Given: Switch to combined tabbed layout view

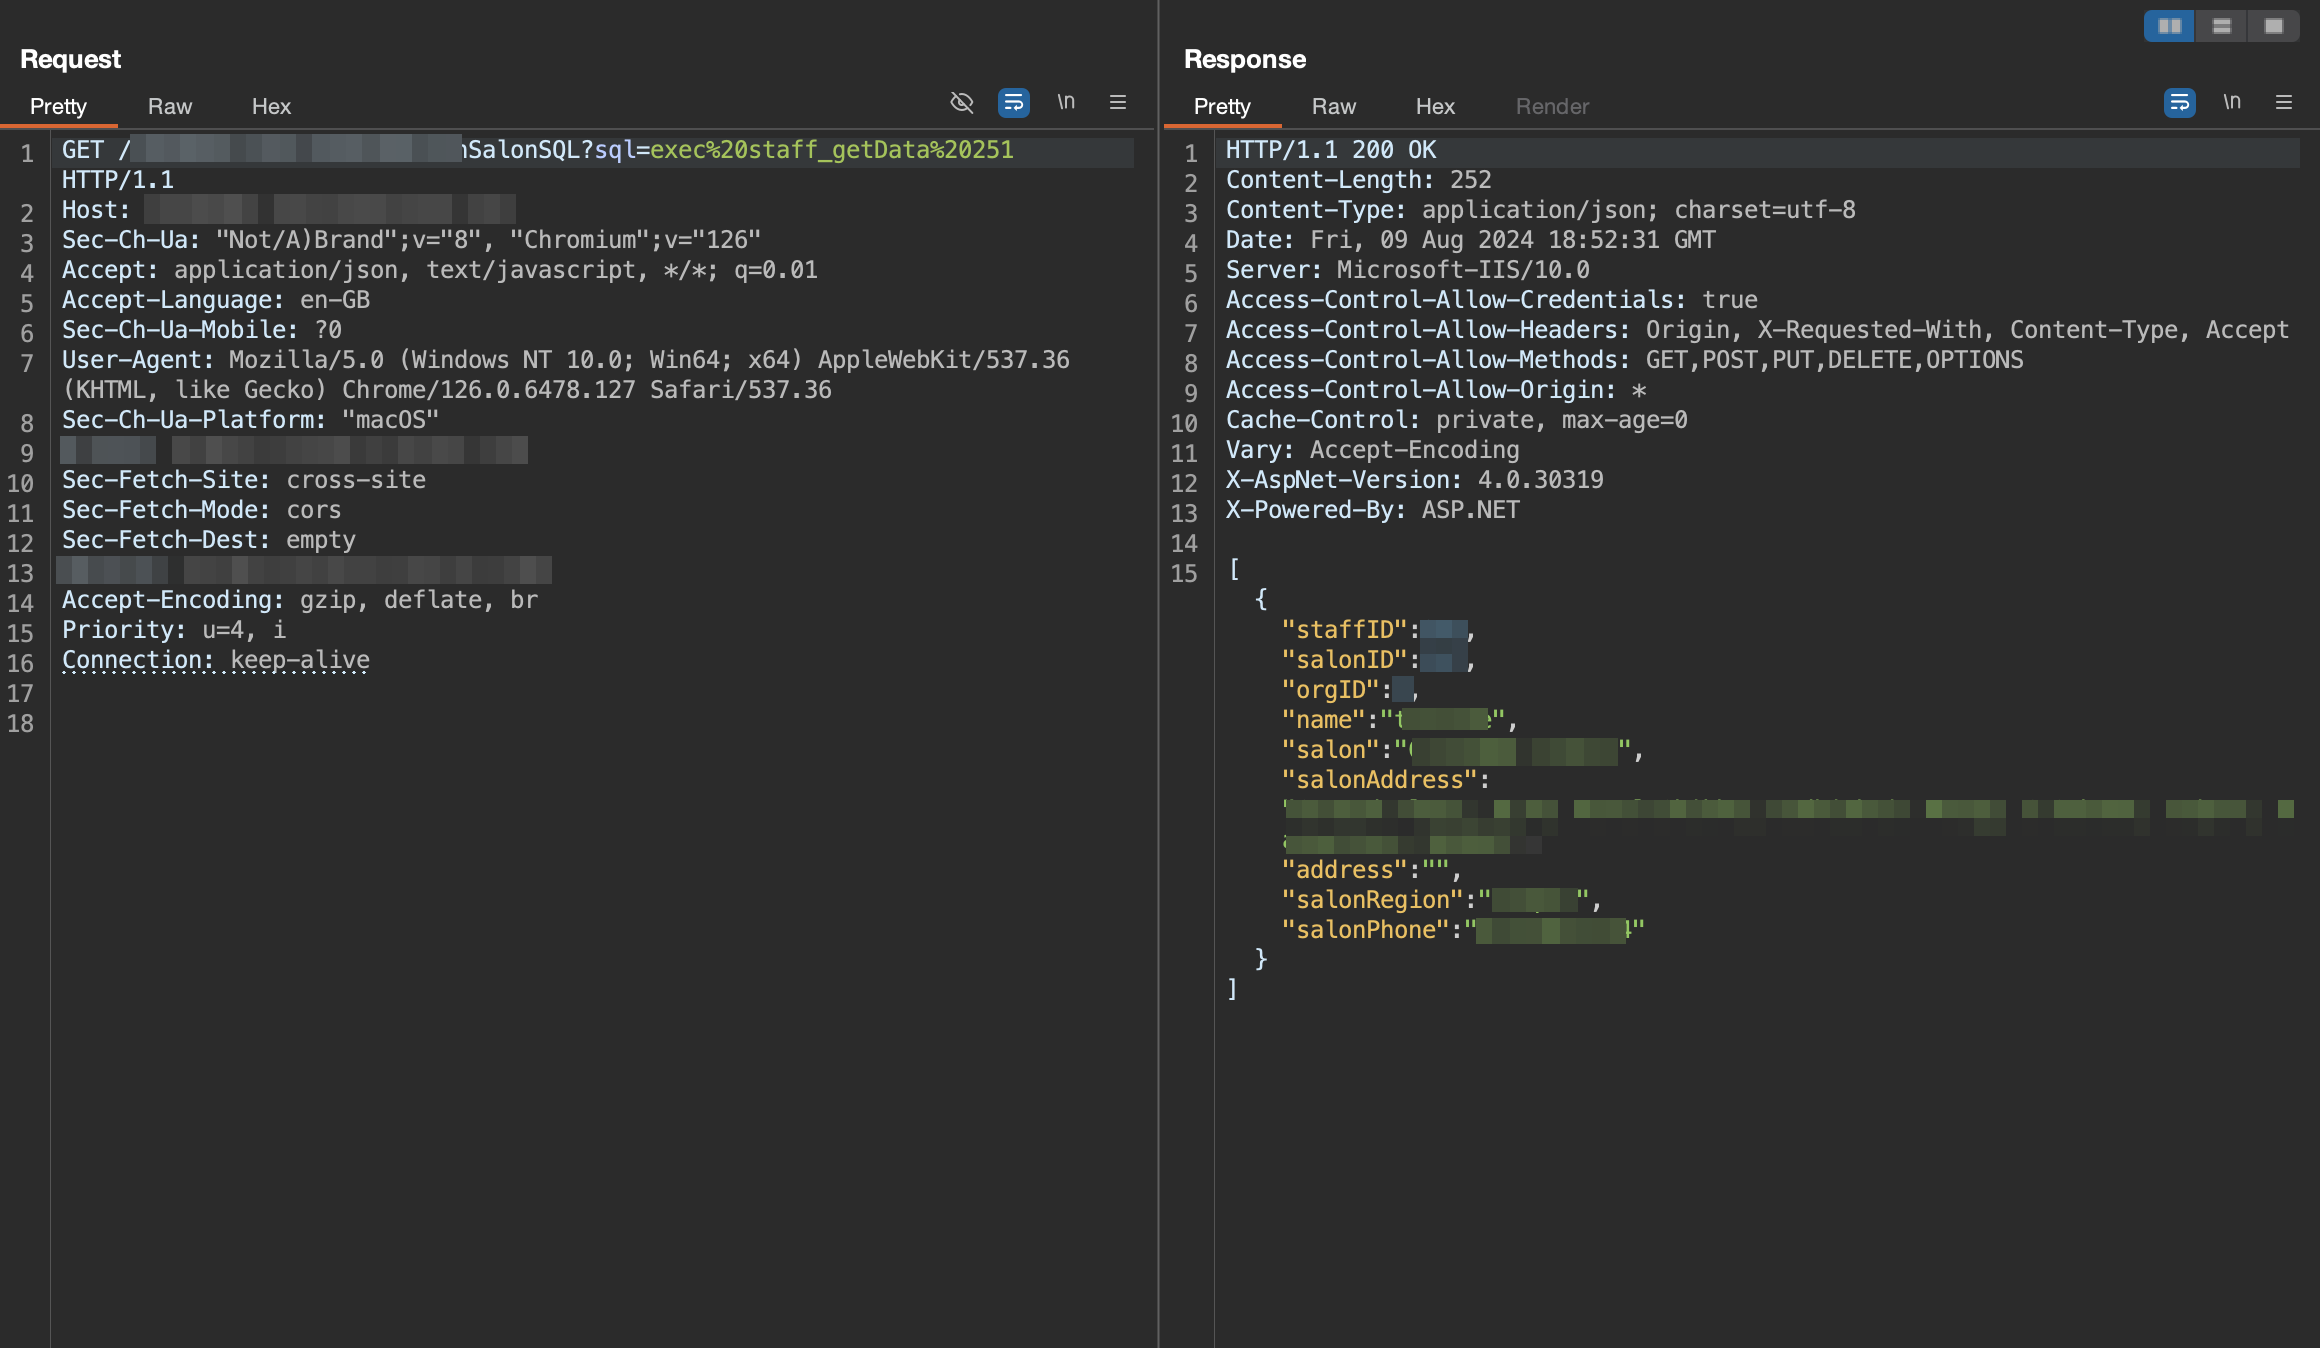Looking at the screenshot, I should coord(2273,26).
